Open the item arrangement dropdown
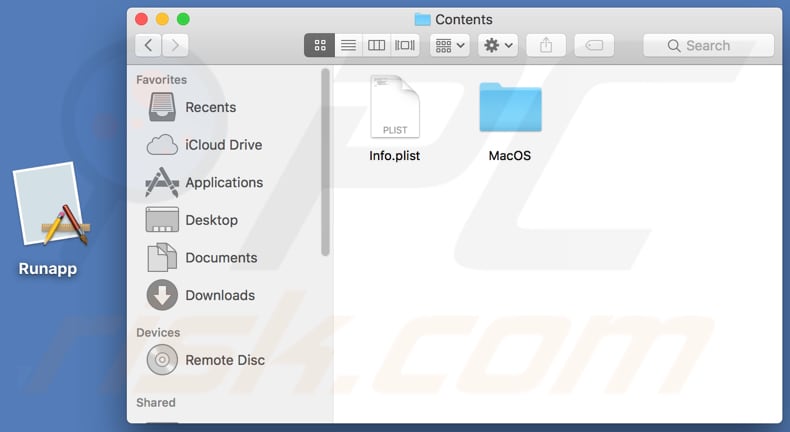The image size is (790, 432). pos(450,45)
